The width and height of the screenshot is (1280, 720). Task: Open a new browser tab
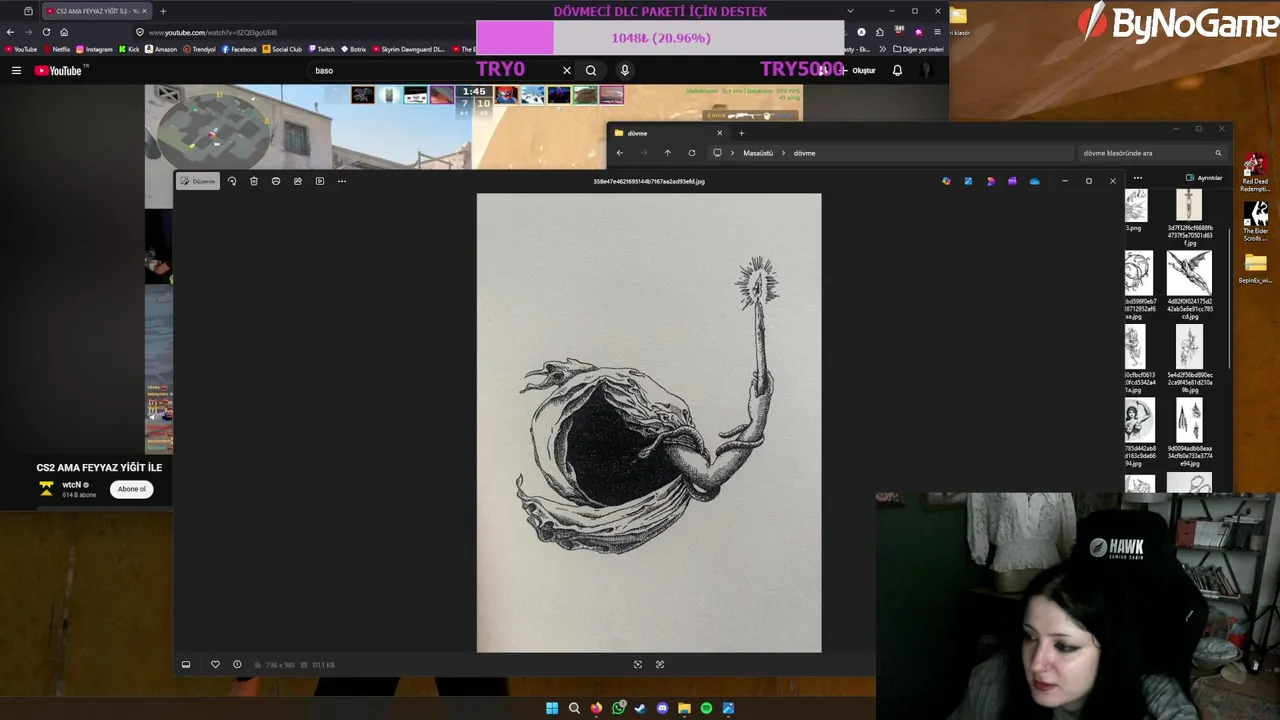(x=163, y=11)
